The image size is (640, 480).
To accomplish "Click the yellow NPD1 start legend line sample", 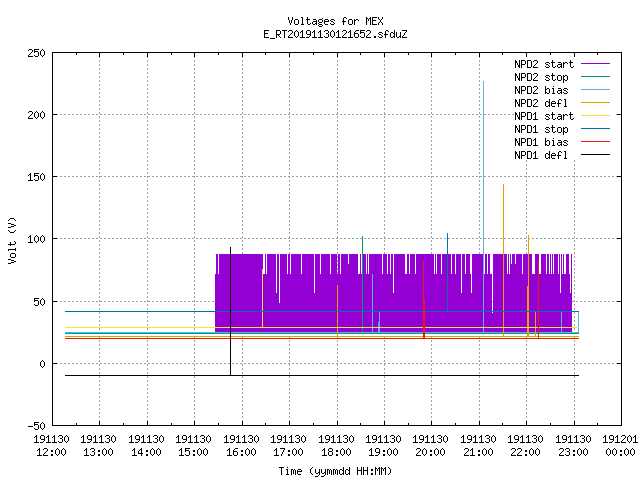I will coord(595,116).
